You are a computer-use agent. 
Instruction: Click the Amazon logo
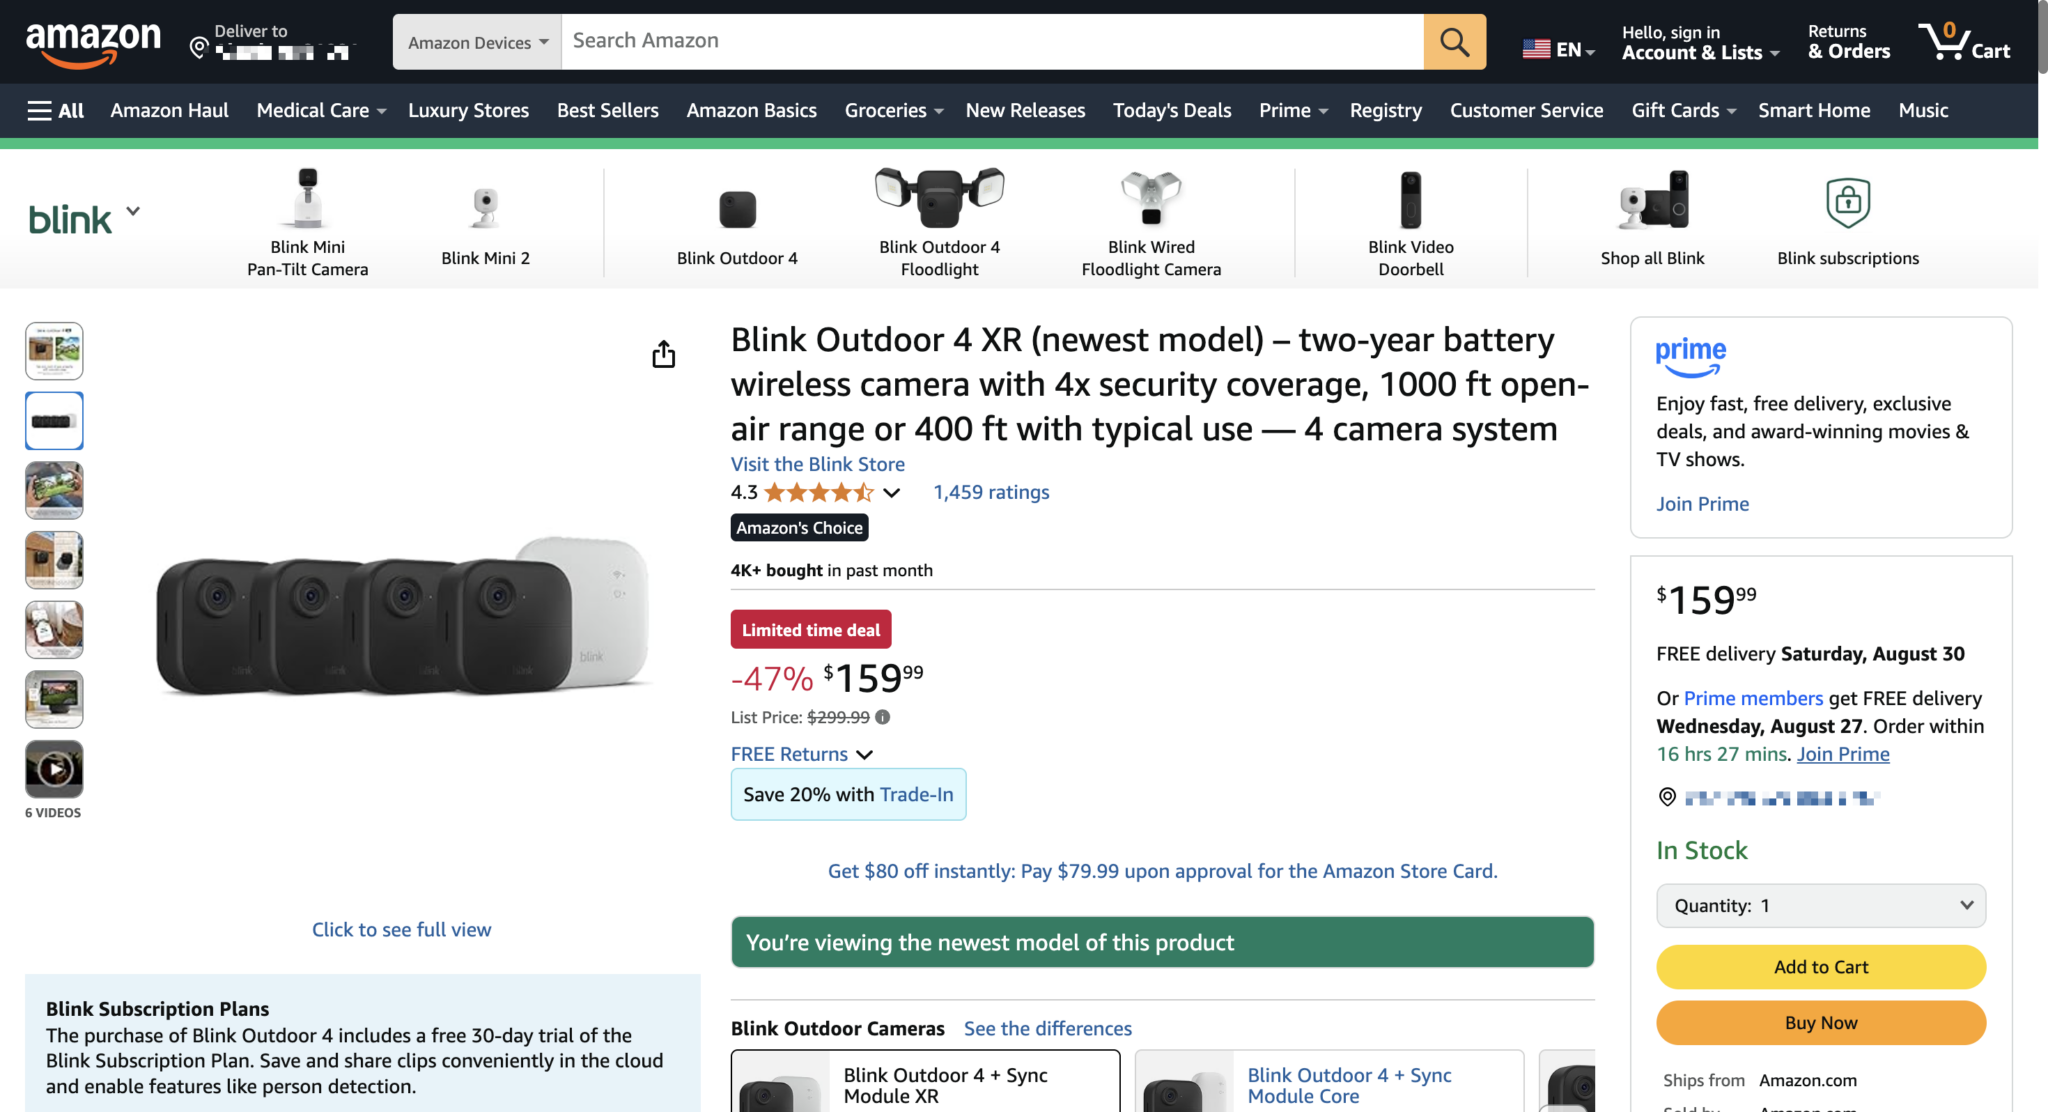pyautogui.click(x=94, y=40)
